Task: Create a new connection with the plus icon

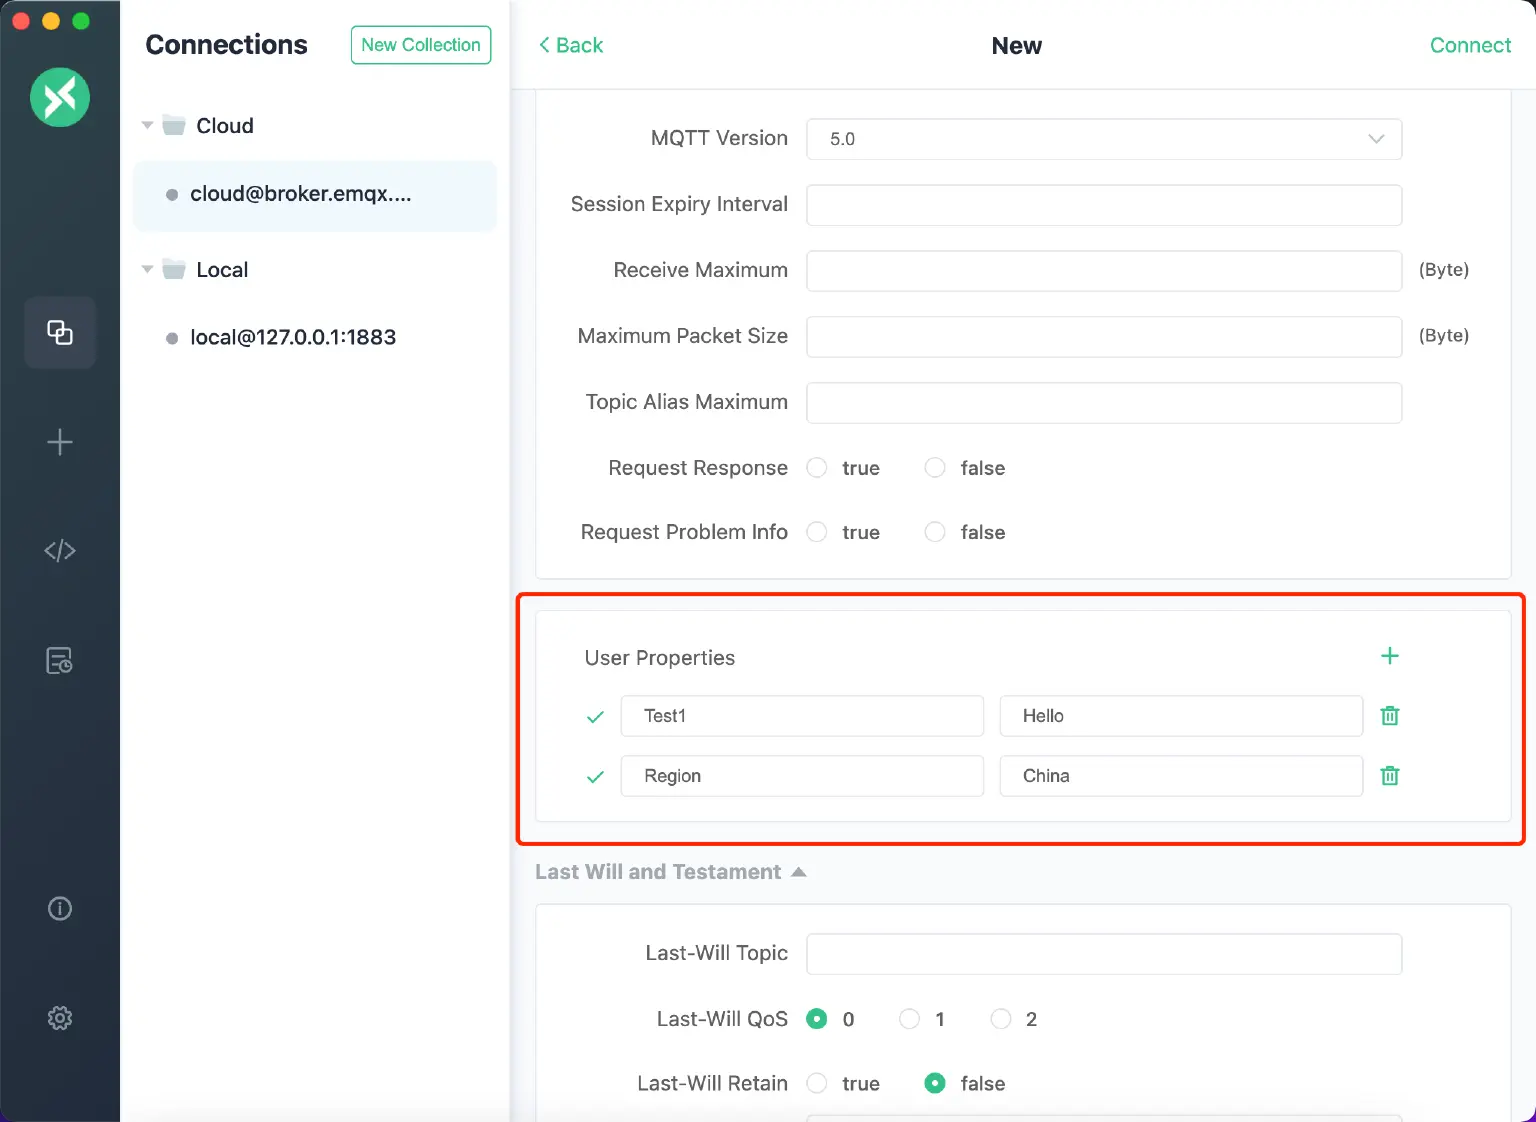Action: tap(60, 441)
